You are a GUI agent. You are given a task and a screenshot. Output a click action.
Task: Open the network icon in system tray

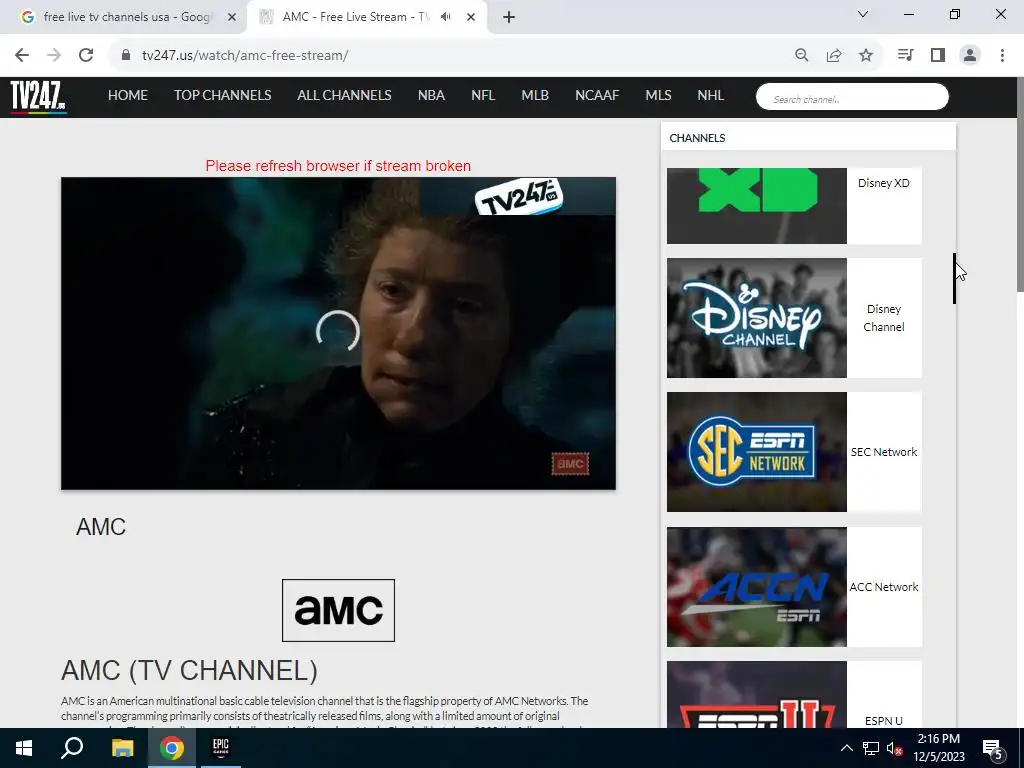(x=871, y=748)
